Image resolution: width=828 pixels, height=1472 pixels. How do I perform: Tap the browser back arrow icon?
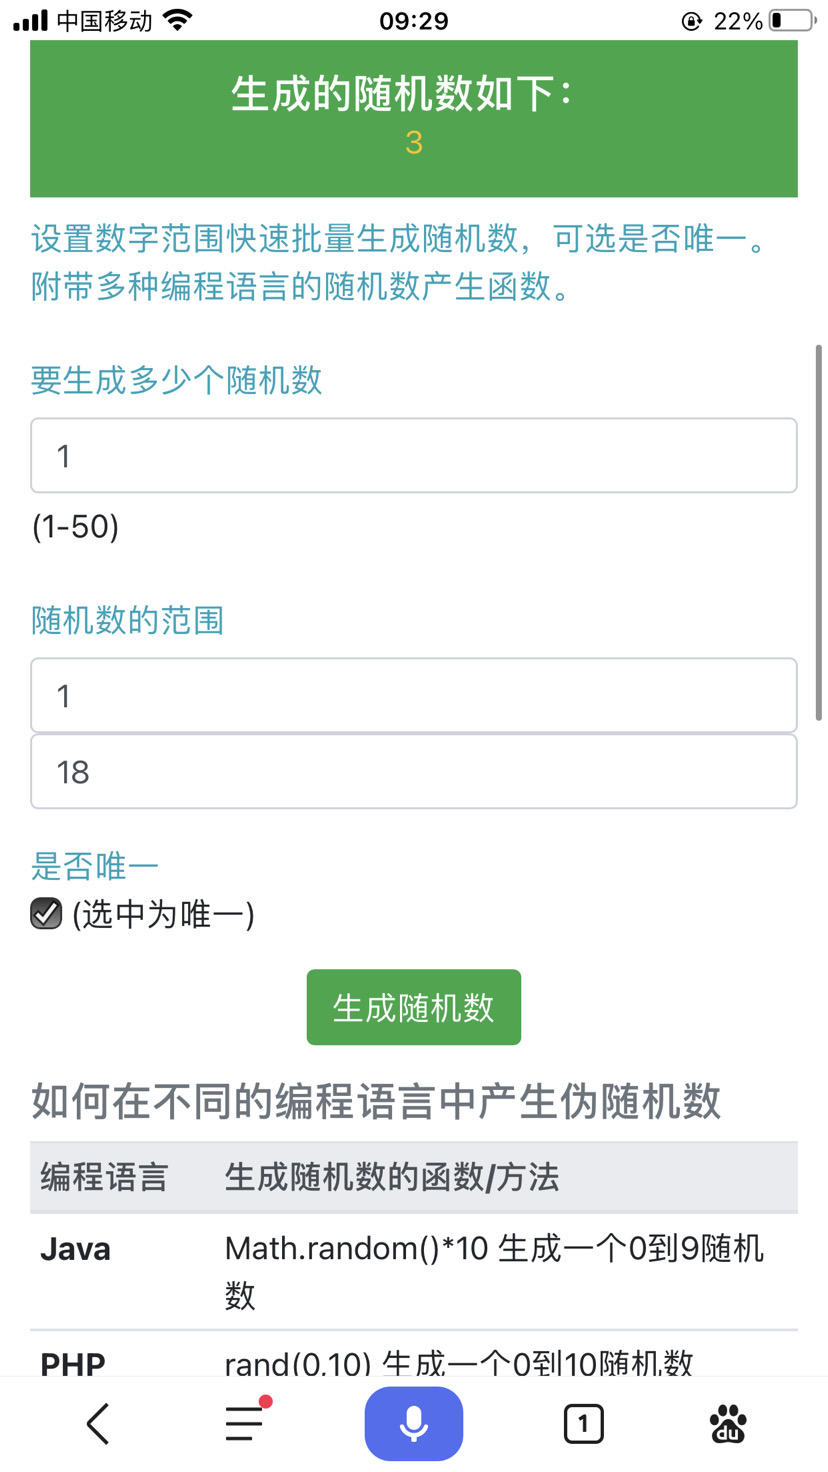98,1423
